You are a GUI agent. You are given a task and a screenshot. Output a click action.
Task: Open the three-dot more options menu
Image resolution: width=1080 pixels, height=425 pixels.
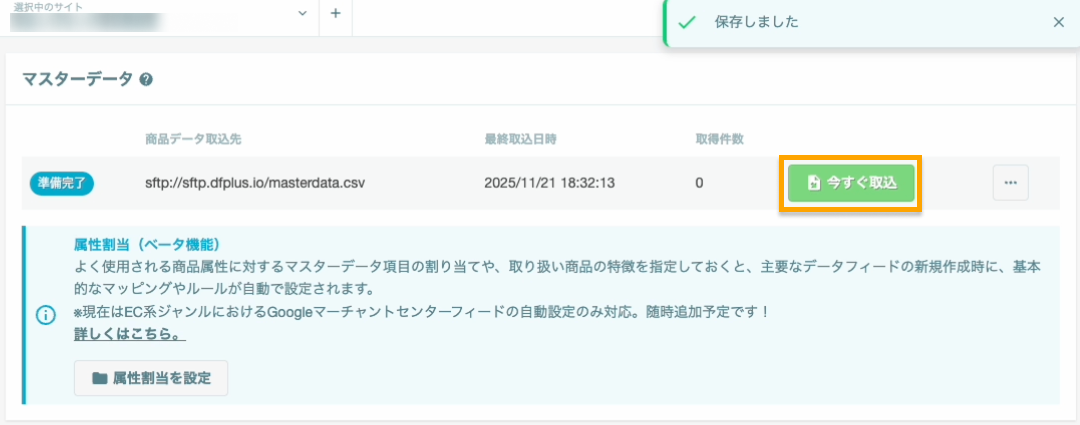point(1010,183)
